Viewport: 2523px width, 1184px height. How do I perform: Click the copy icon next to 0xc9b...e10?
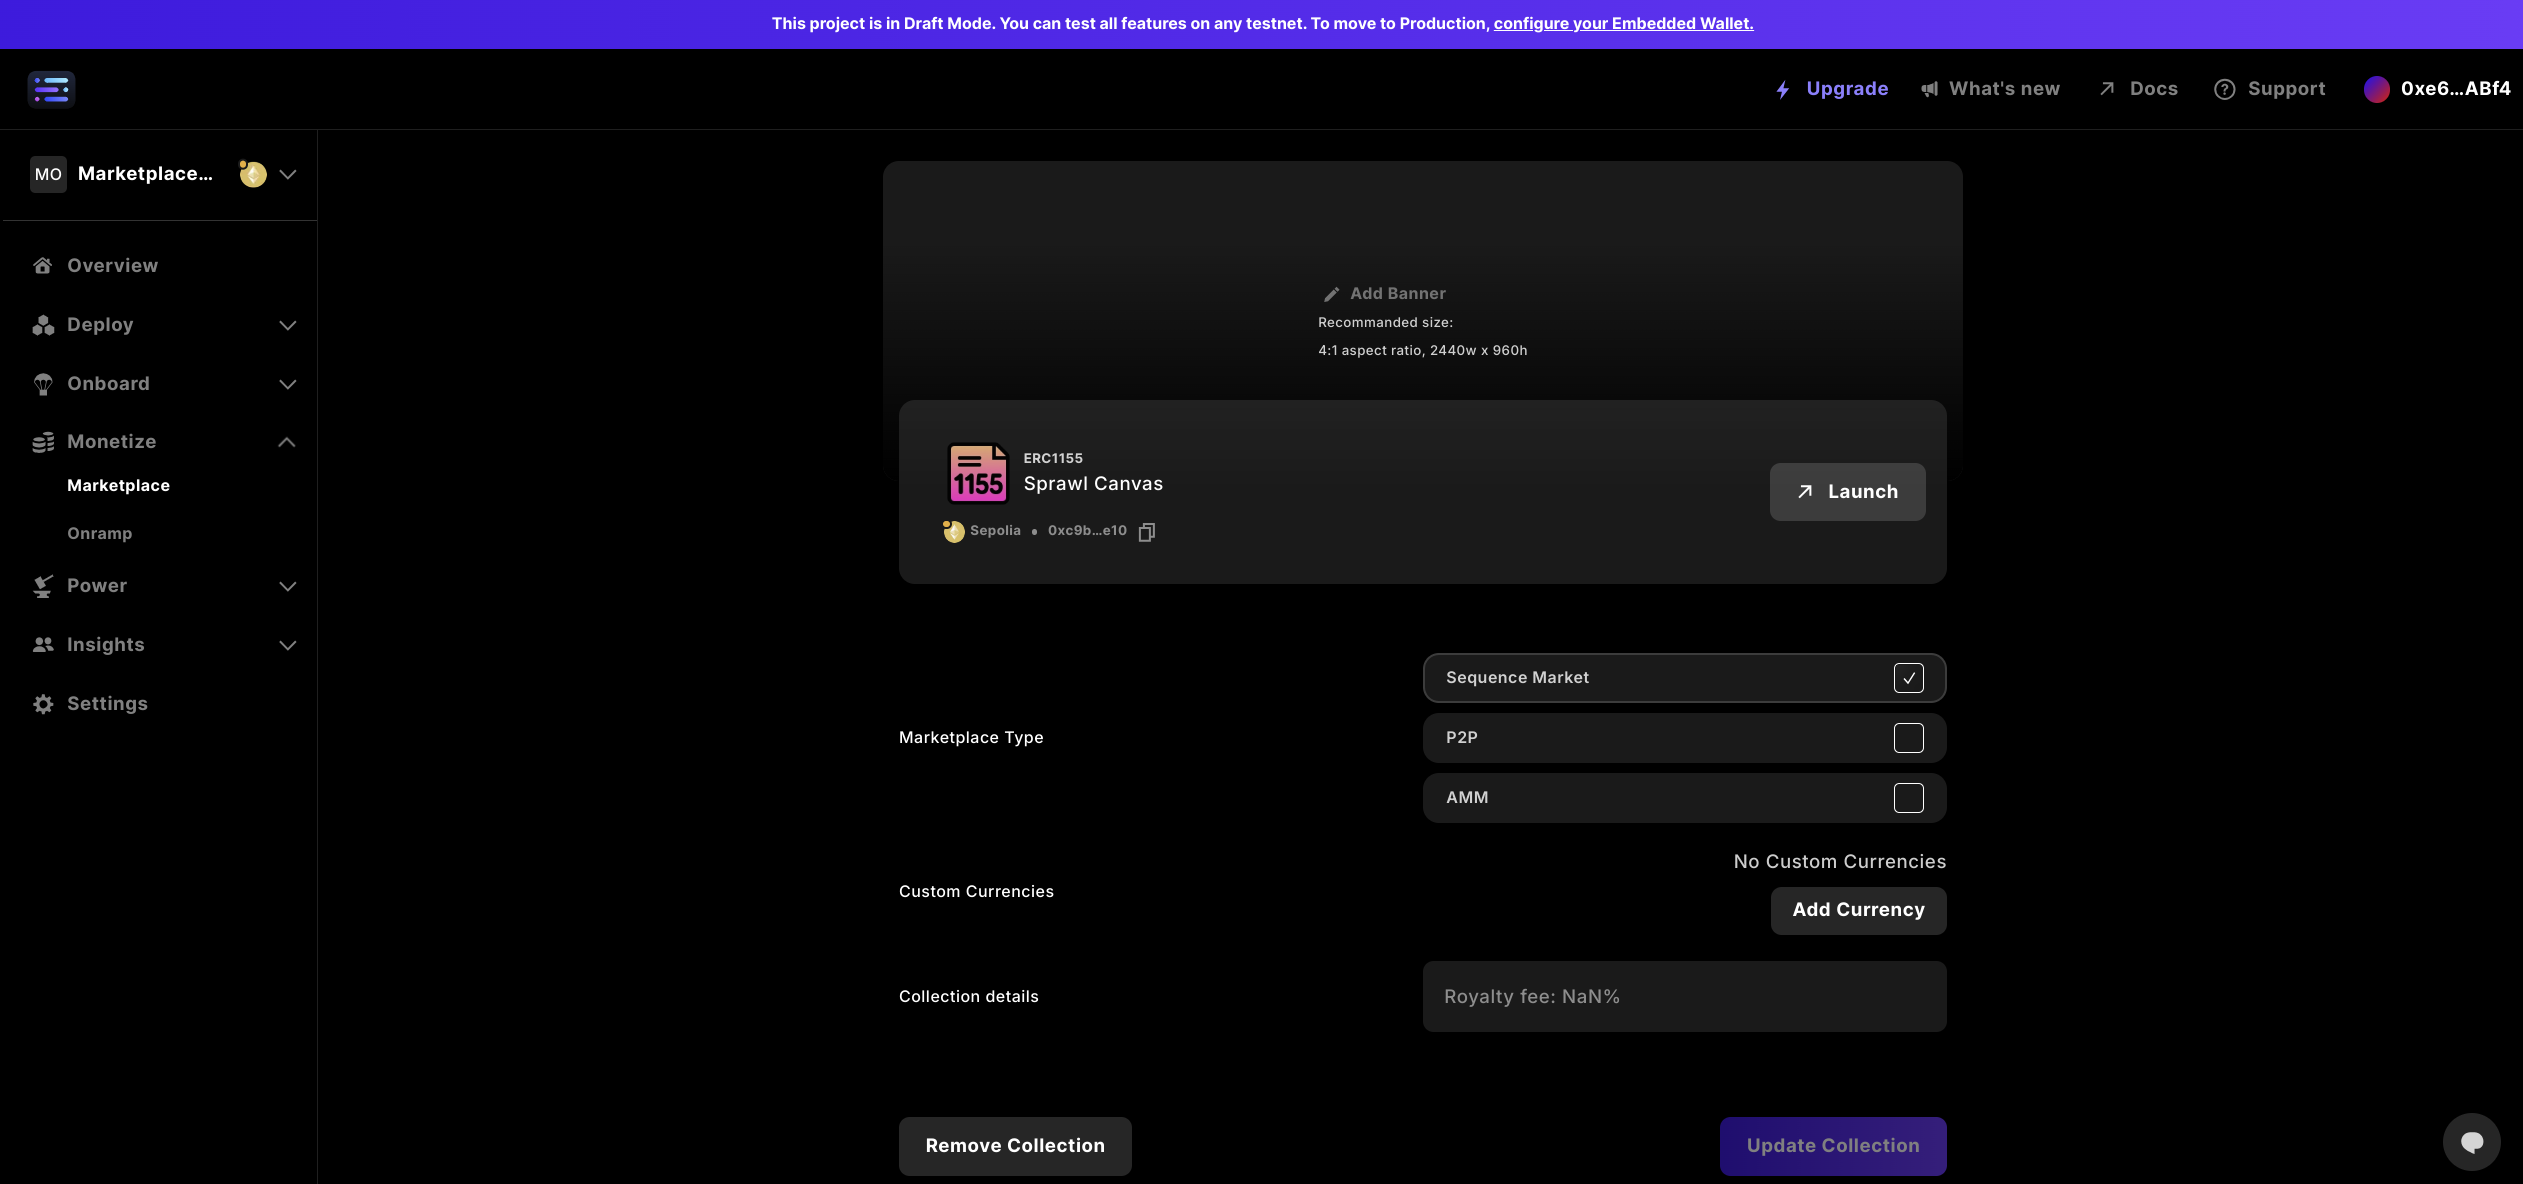coord(1146,531)
